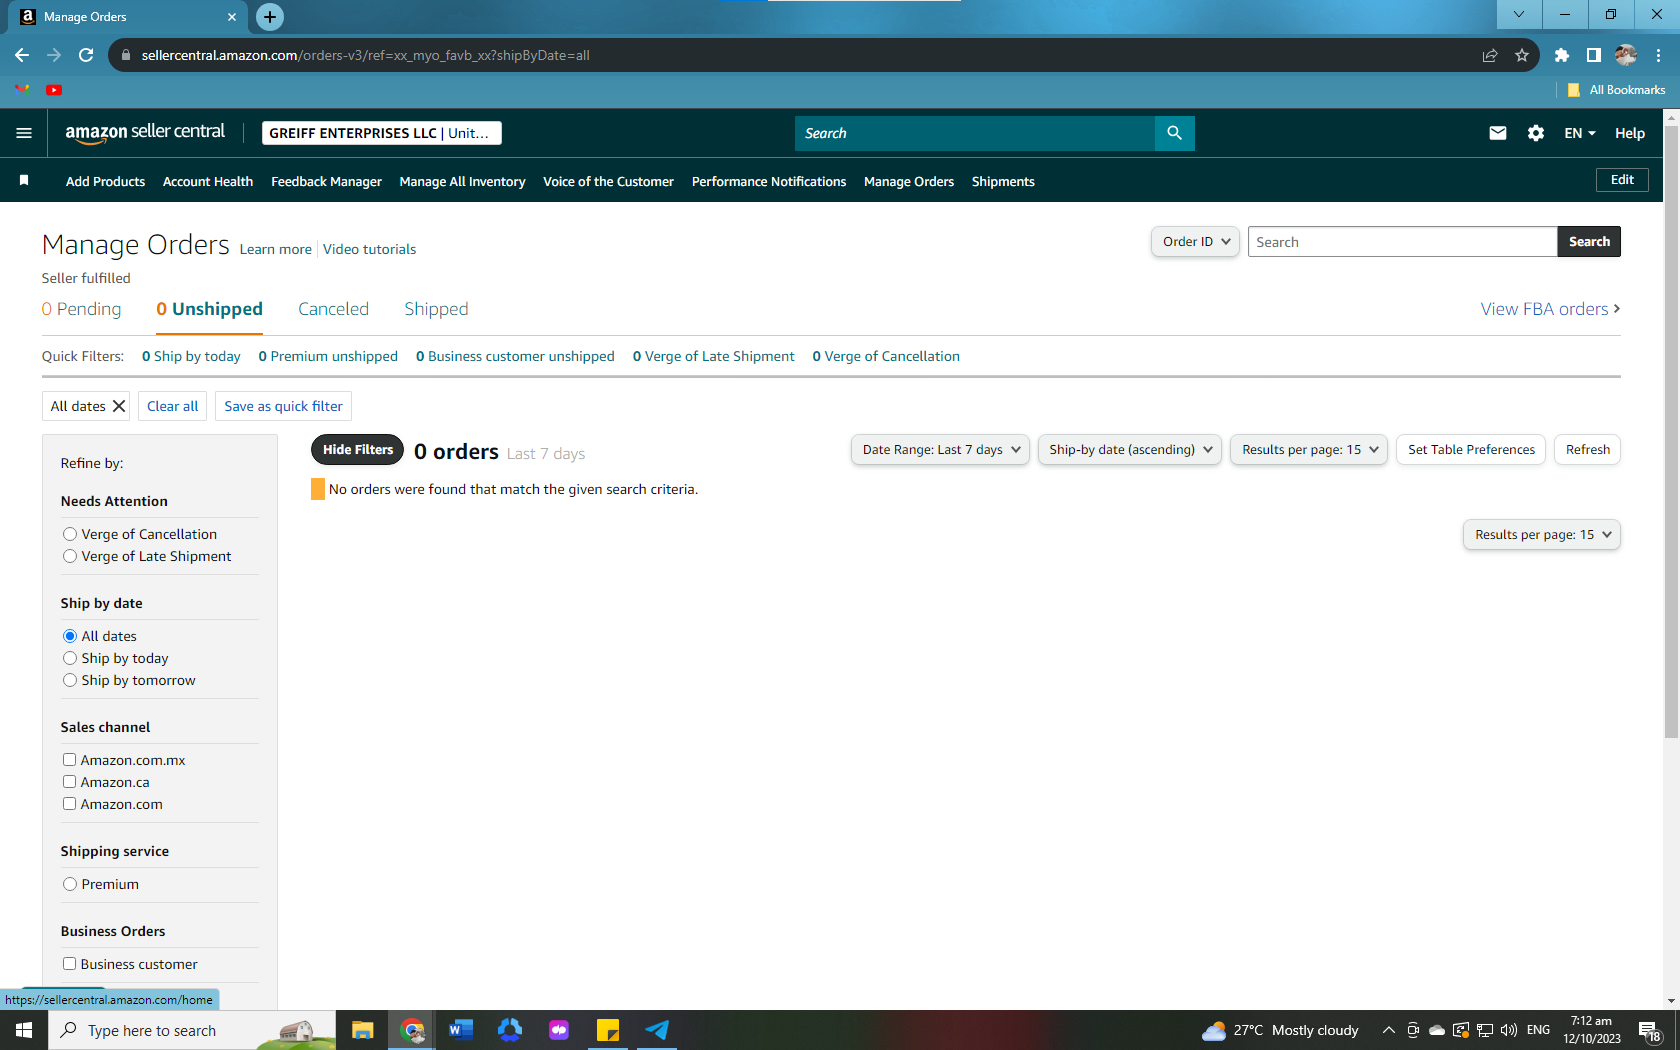This screenshot has width=1680, height=1050.
Task: Select the Verge of Late Shipment radio button
Action: 70,556
